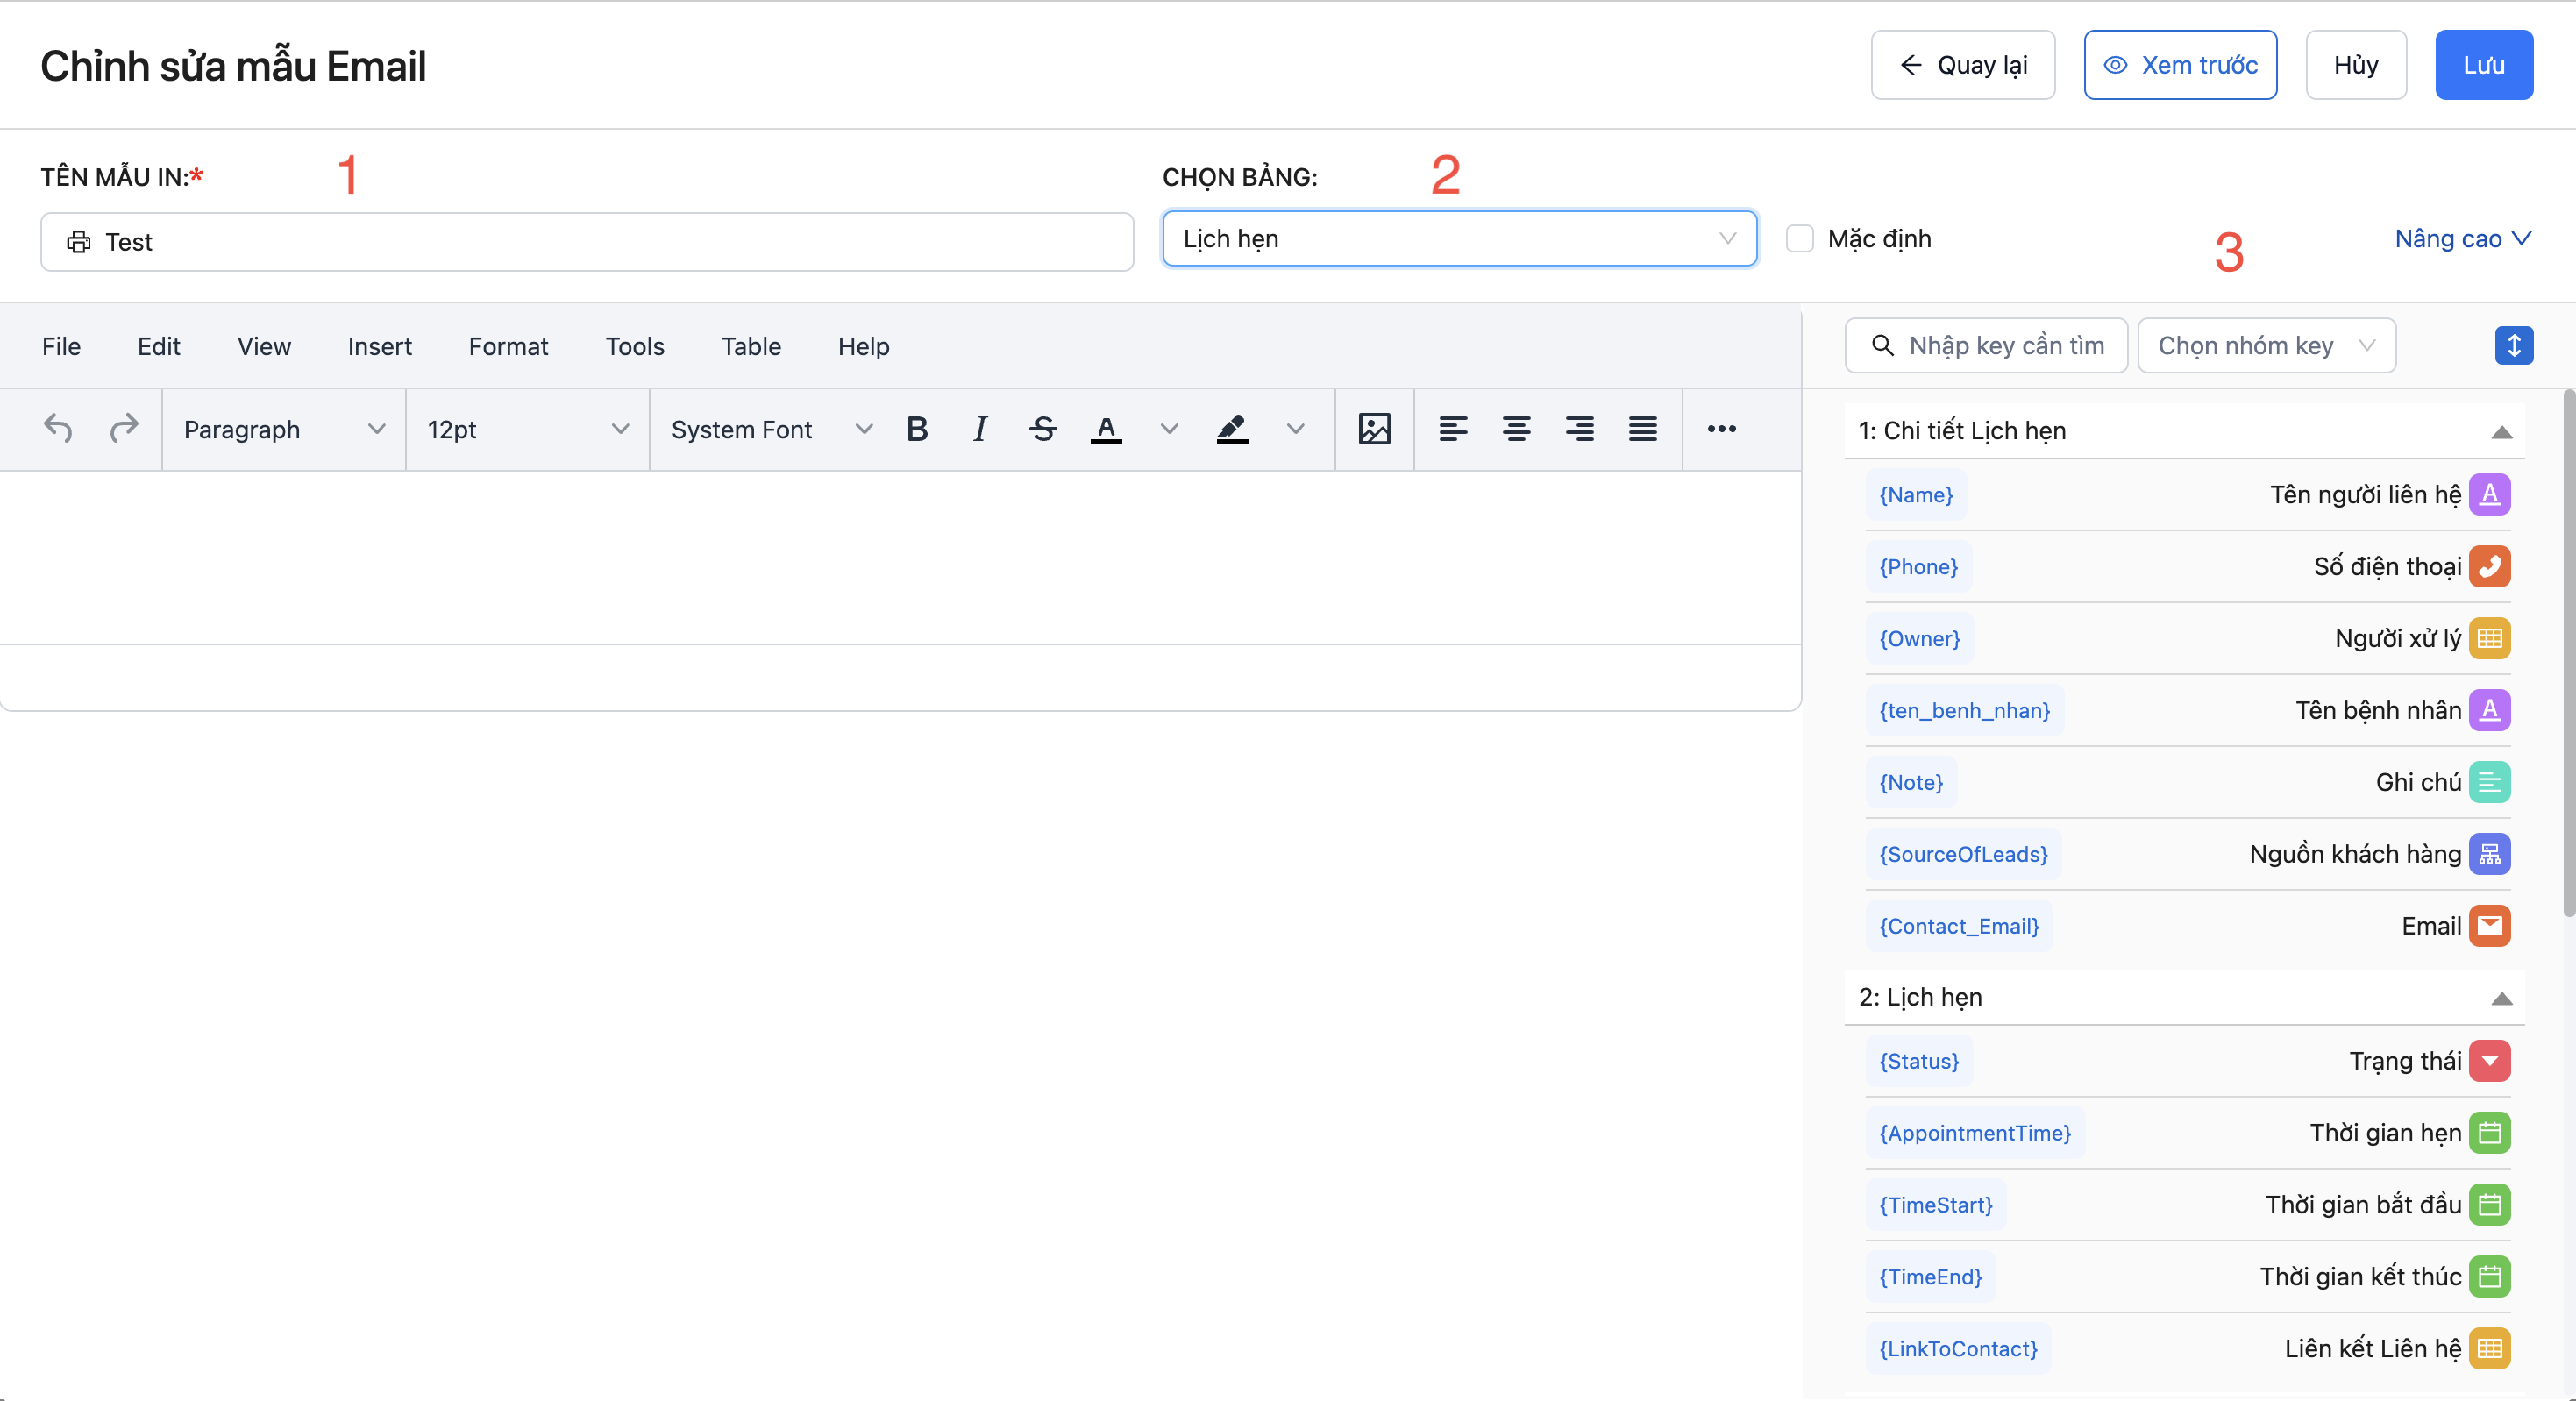This screenshot has height=1401, width=2576.
Task: Expand the Nâng cao advanced link
Action: (2461, 239)
